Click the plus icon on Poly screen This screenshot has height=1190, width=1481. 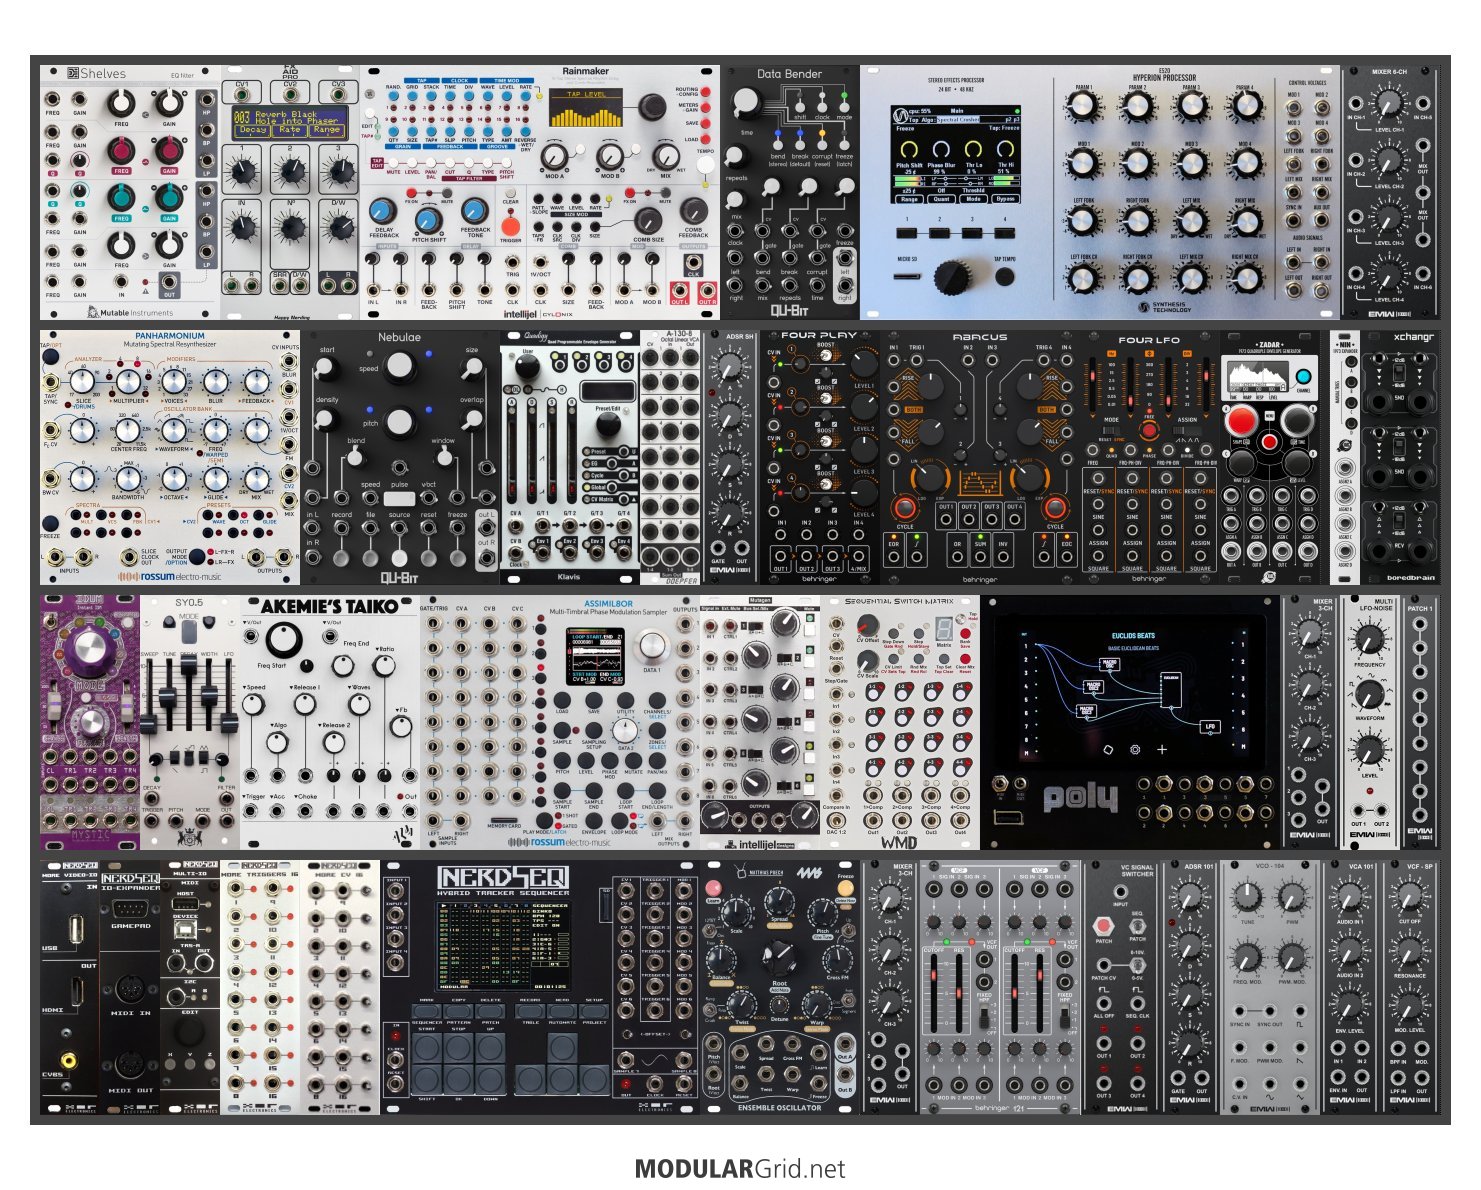coord(1162,749)
